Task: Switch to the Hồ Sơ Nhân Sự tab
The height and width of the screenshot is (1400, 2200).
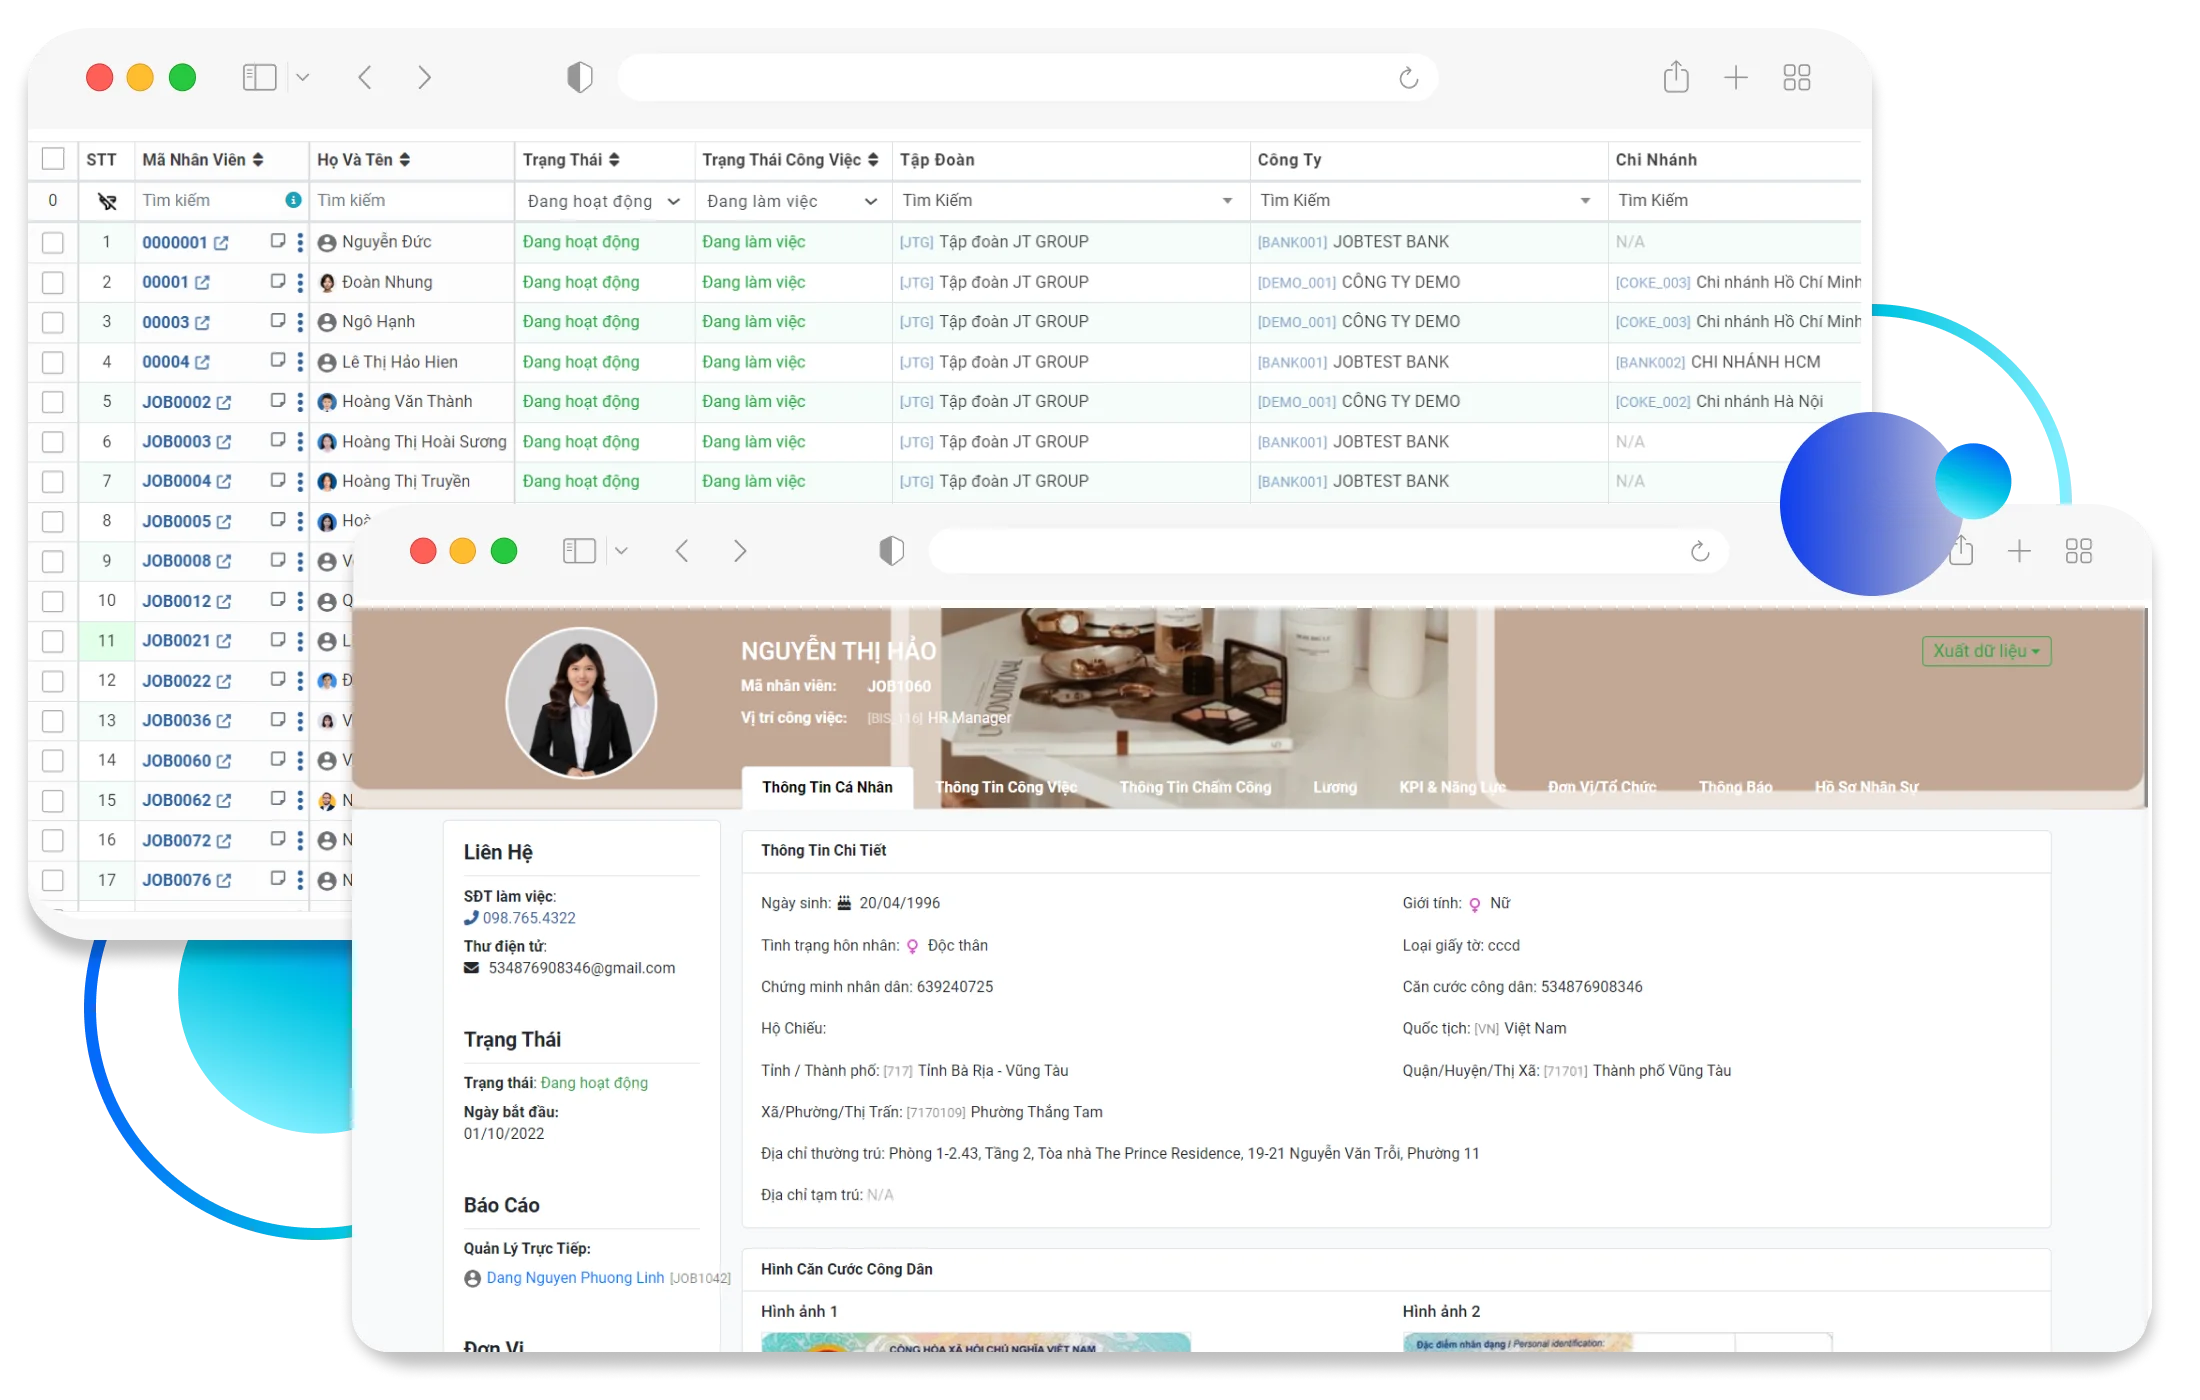Action: (1866, 787)
